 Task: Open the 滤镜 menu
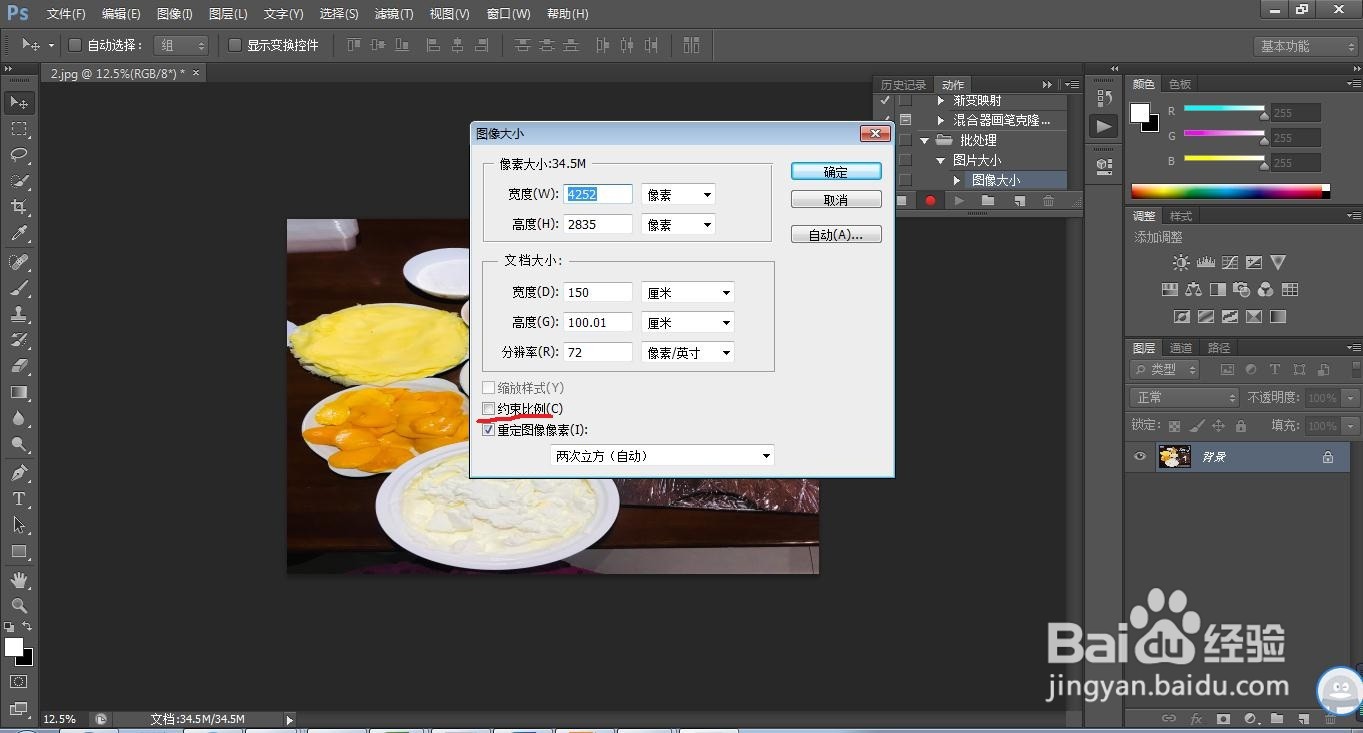[x=393, y=13]
